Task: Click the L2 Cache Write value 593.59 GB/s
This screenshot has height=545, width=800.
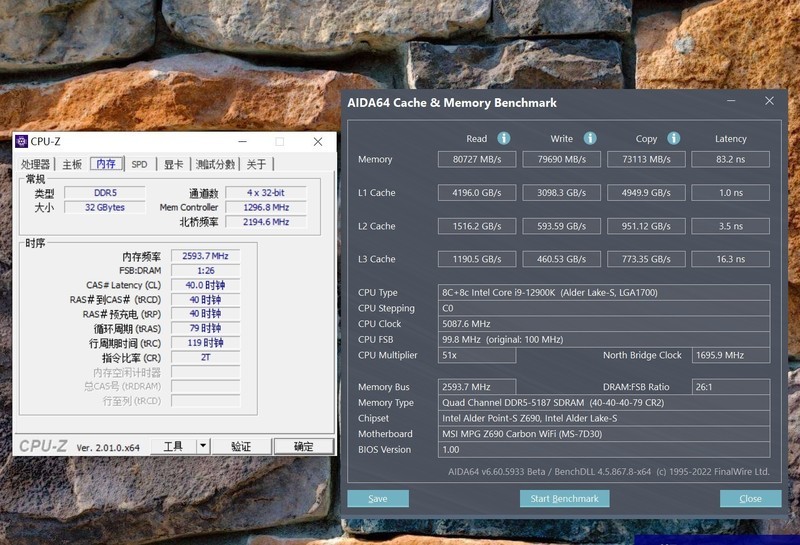Action: [x=561, y=226]
